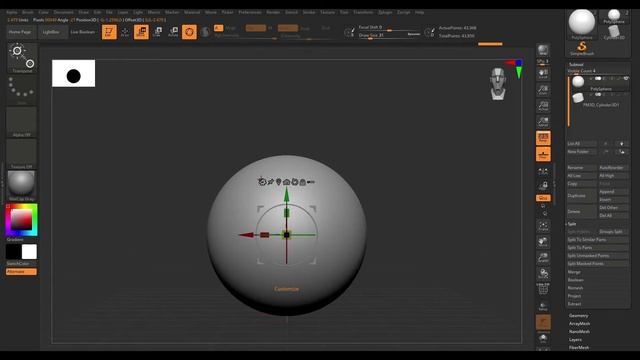Expand the Merge section

click(574, 272)
